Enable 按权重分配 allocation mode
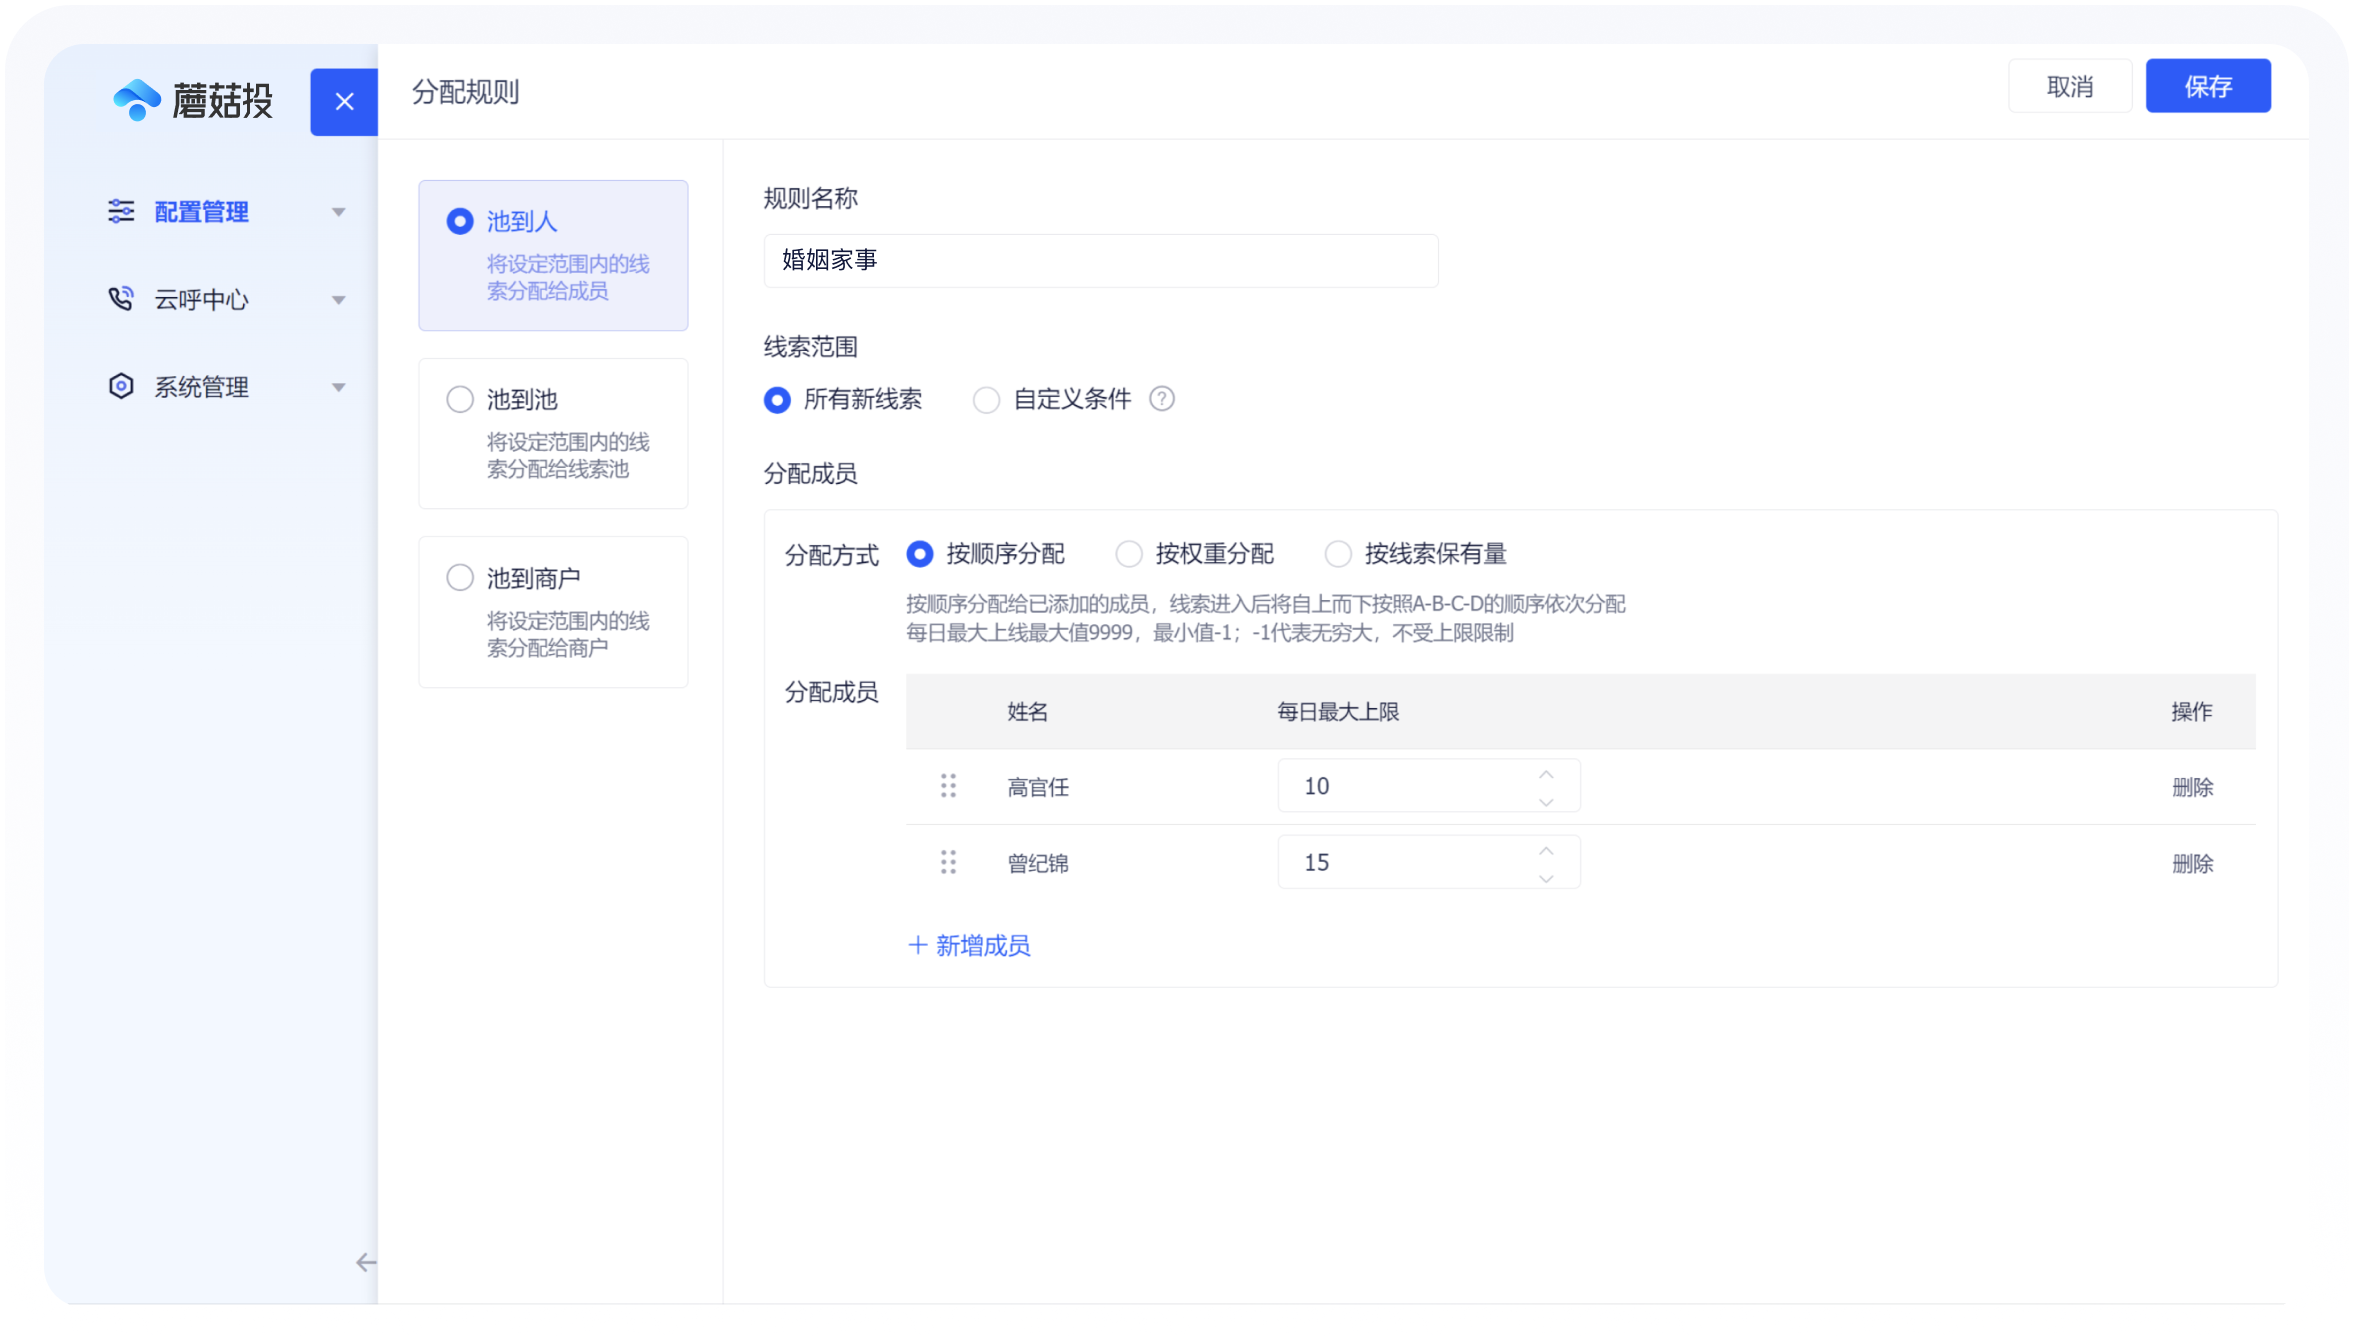Image resolution: width=2354 pixels, height=1342 pixels. click(x=1129, y=554)
